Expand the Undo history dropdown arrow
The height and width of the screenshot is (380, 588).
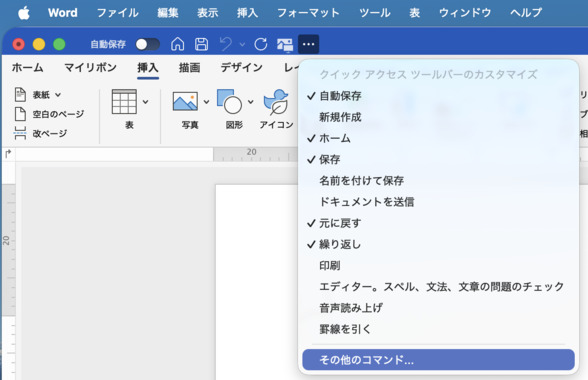coord(242,45)
